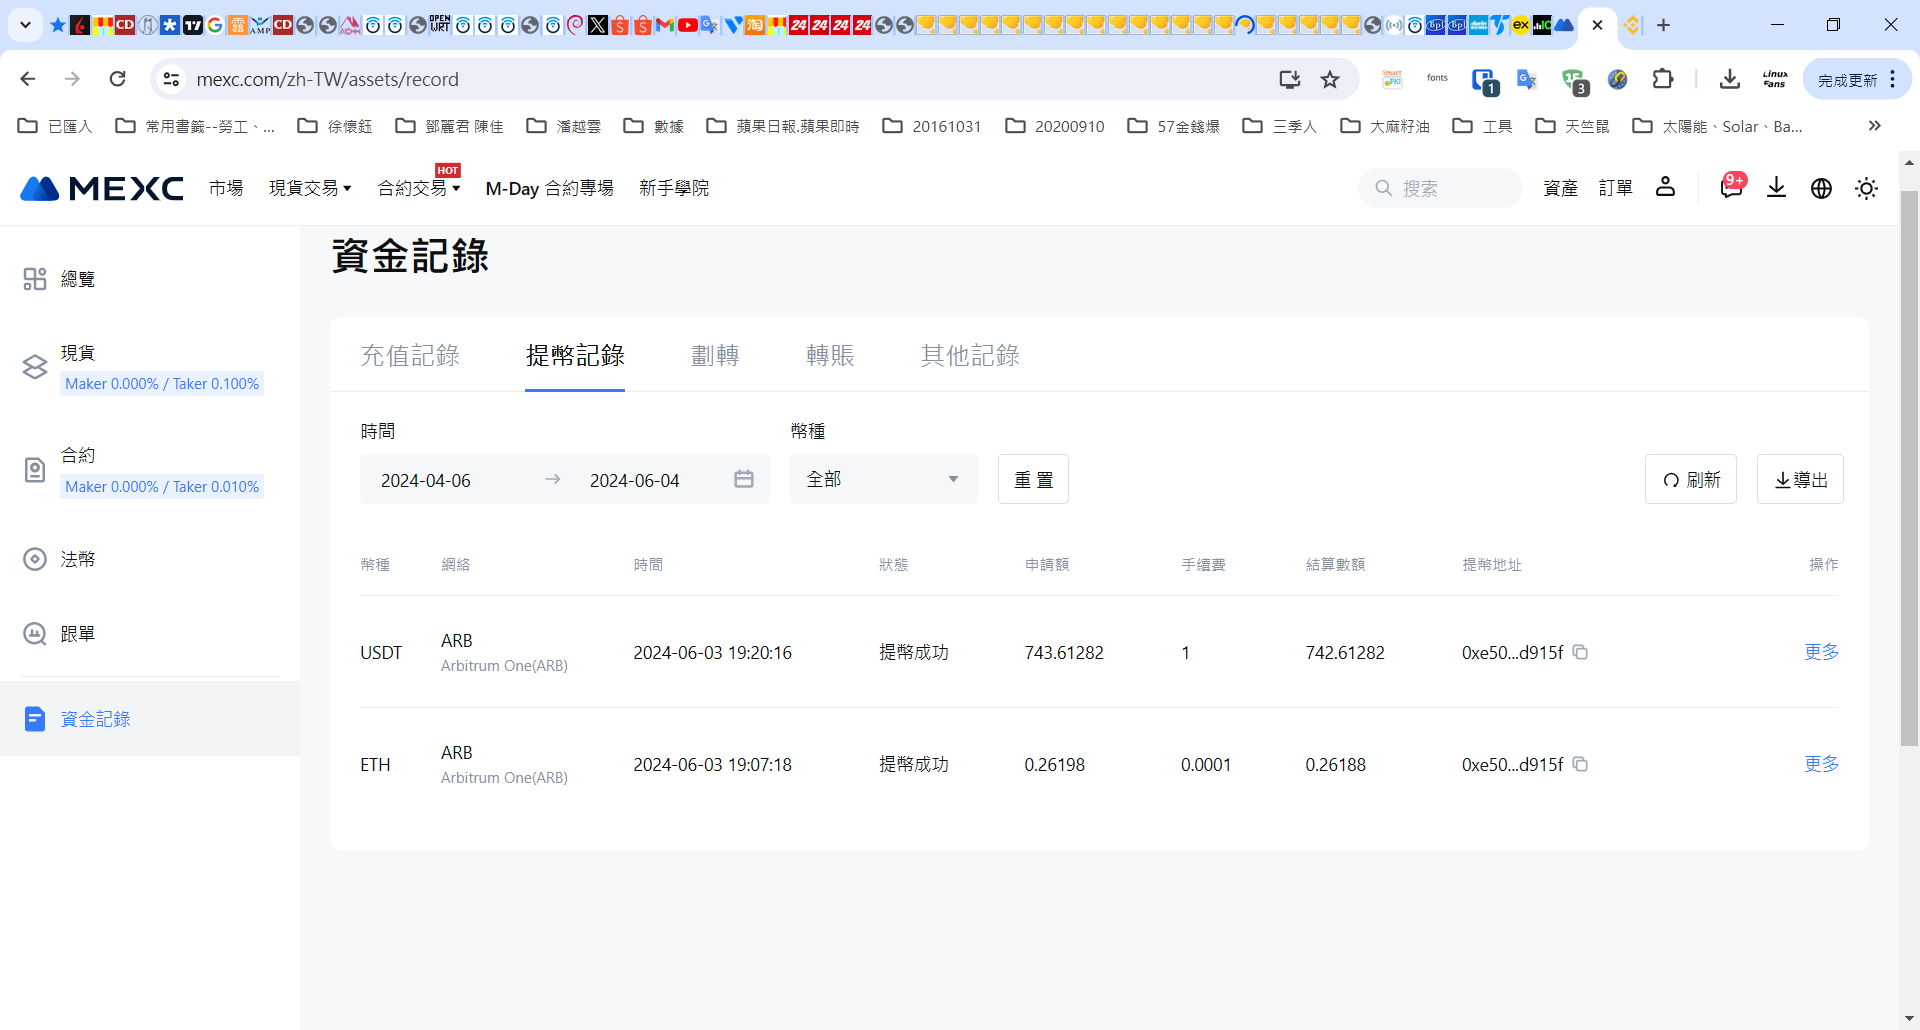Toggle the light/dark theme sun icon
The width and height of the screenshot is (1920, 1030).
[1866, 188]
